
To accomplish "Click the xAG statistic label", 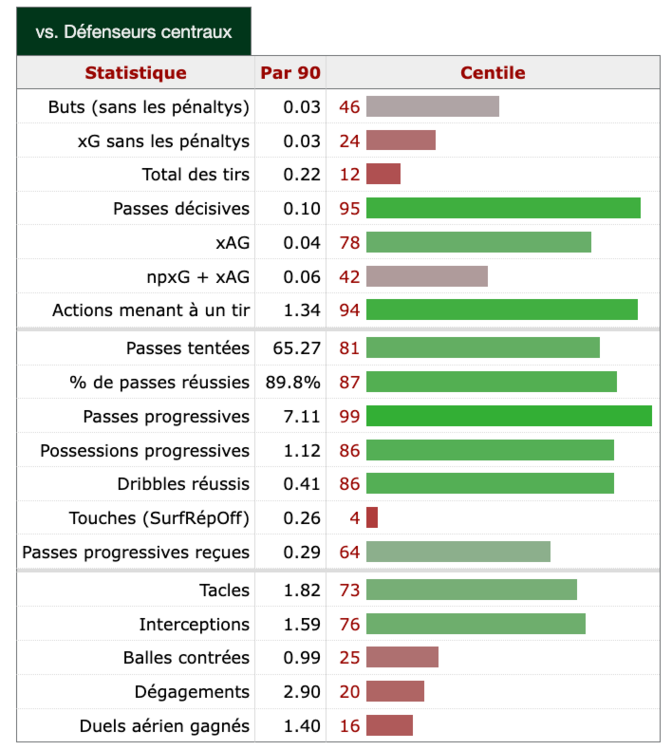I will 232,243.
